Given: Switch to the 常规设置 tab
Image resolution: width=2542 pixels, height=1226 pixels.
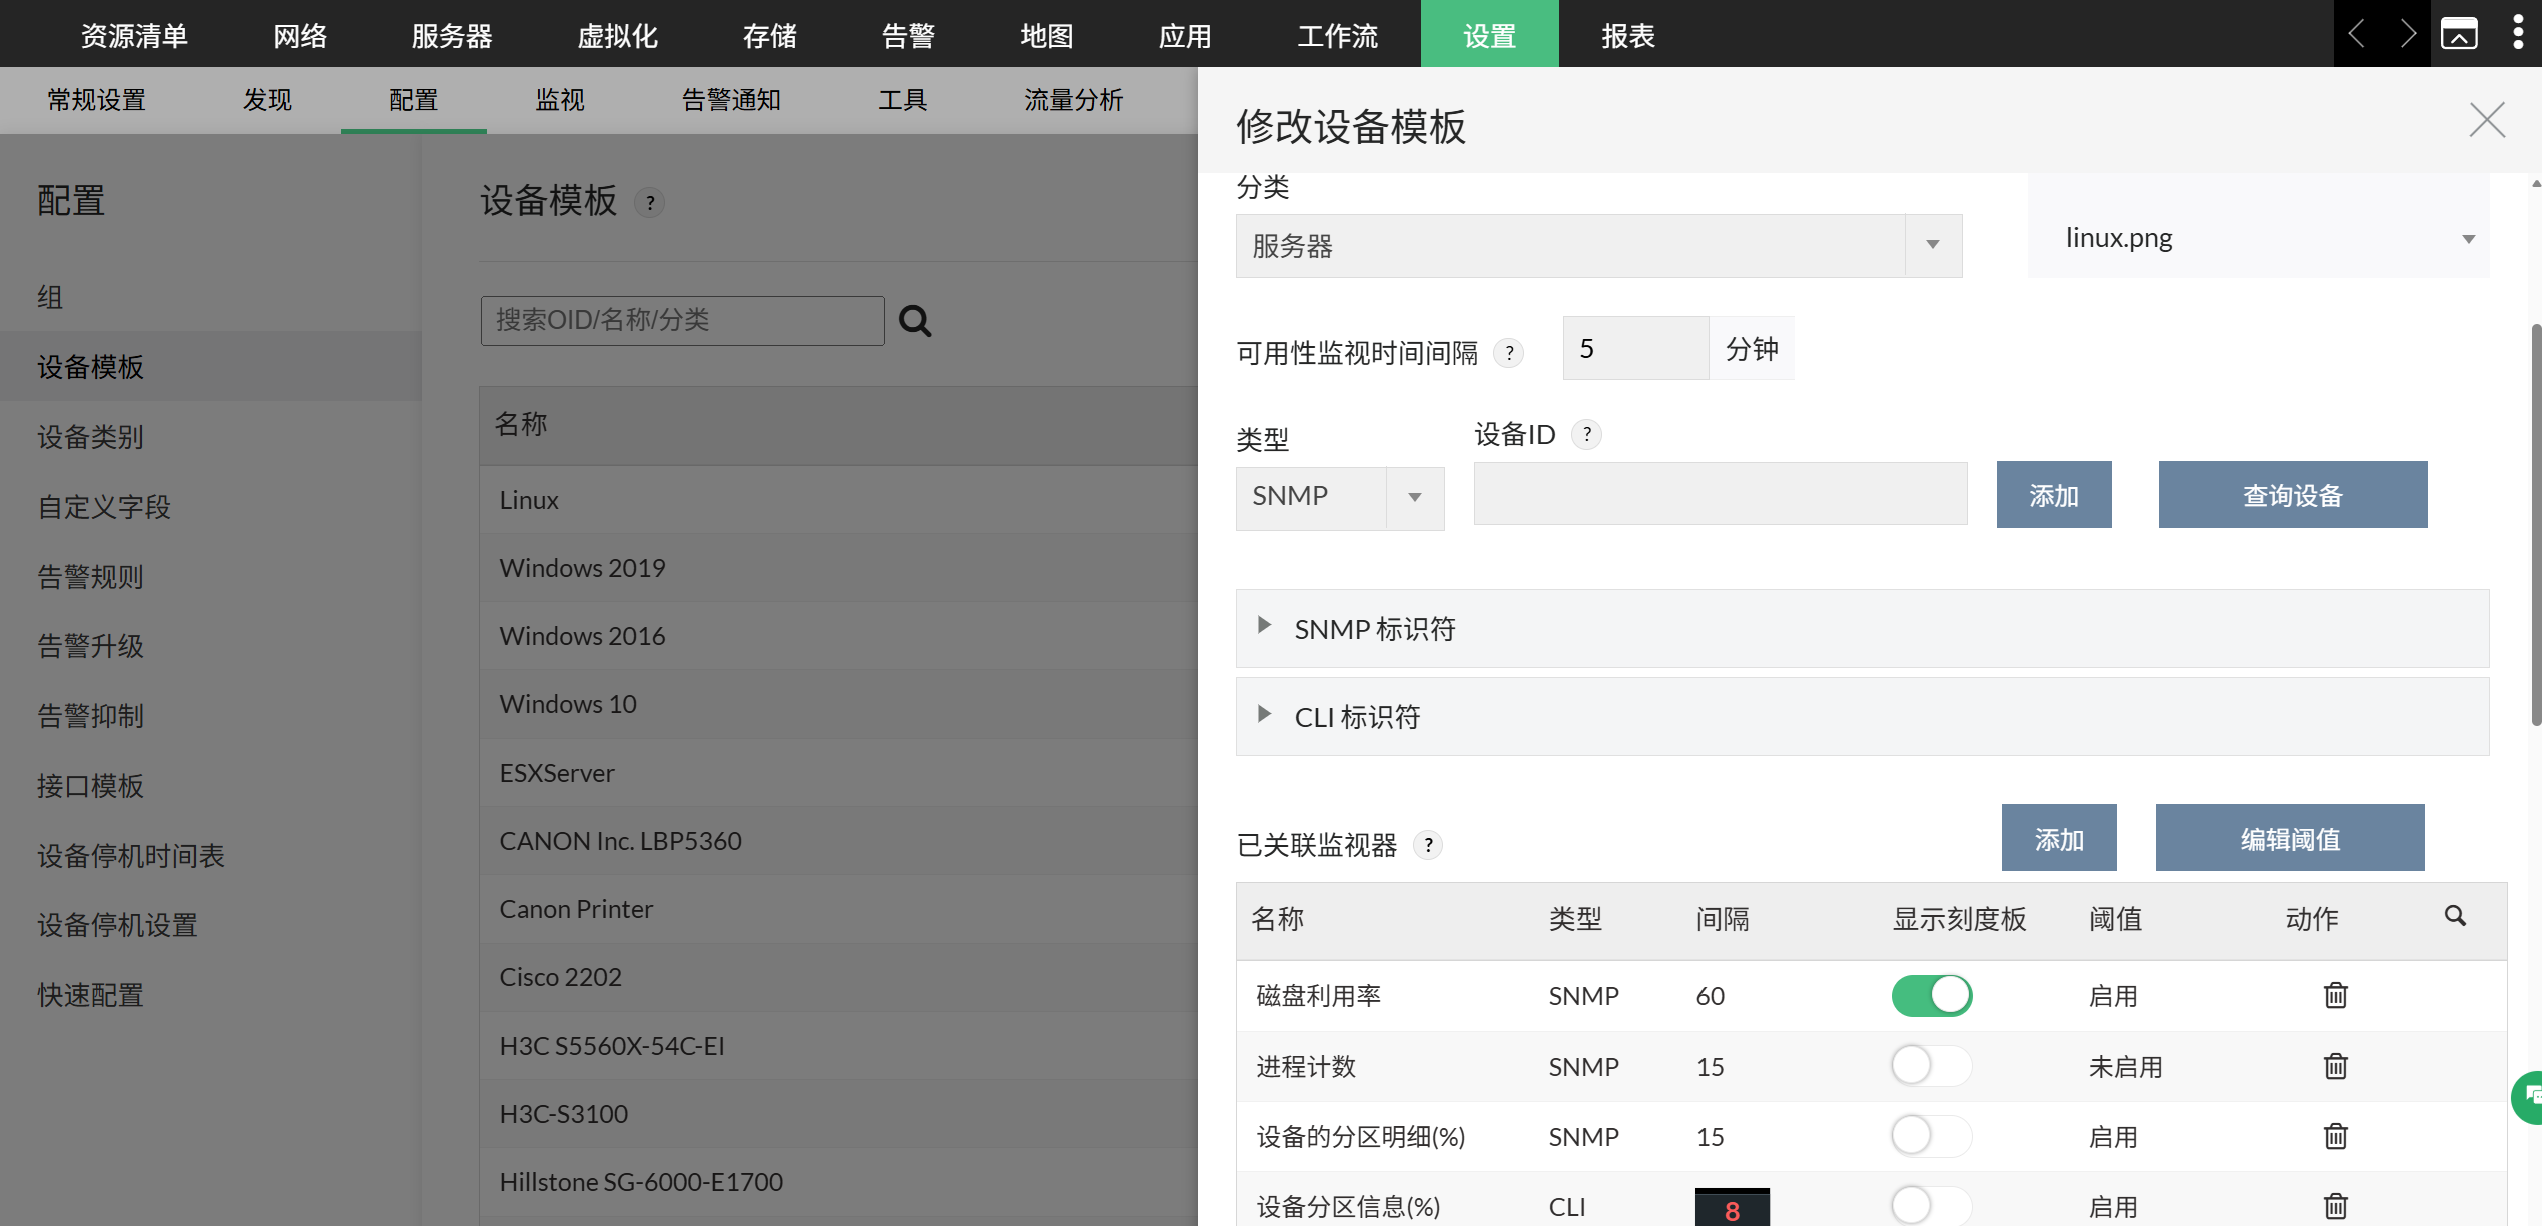Looking at the screenshot, I should coord(97,100).
